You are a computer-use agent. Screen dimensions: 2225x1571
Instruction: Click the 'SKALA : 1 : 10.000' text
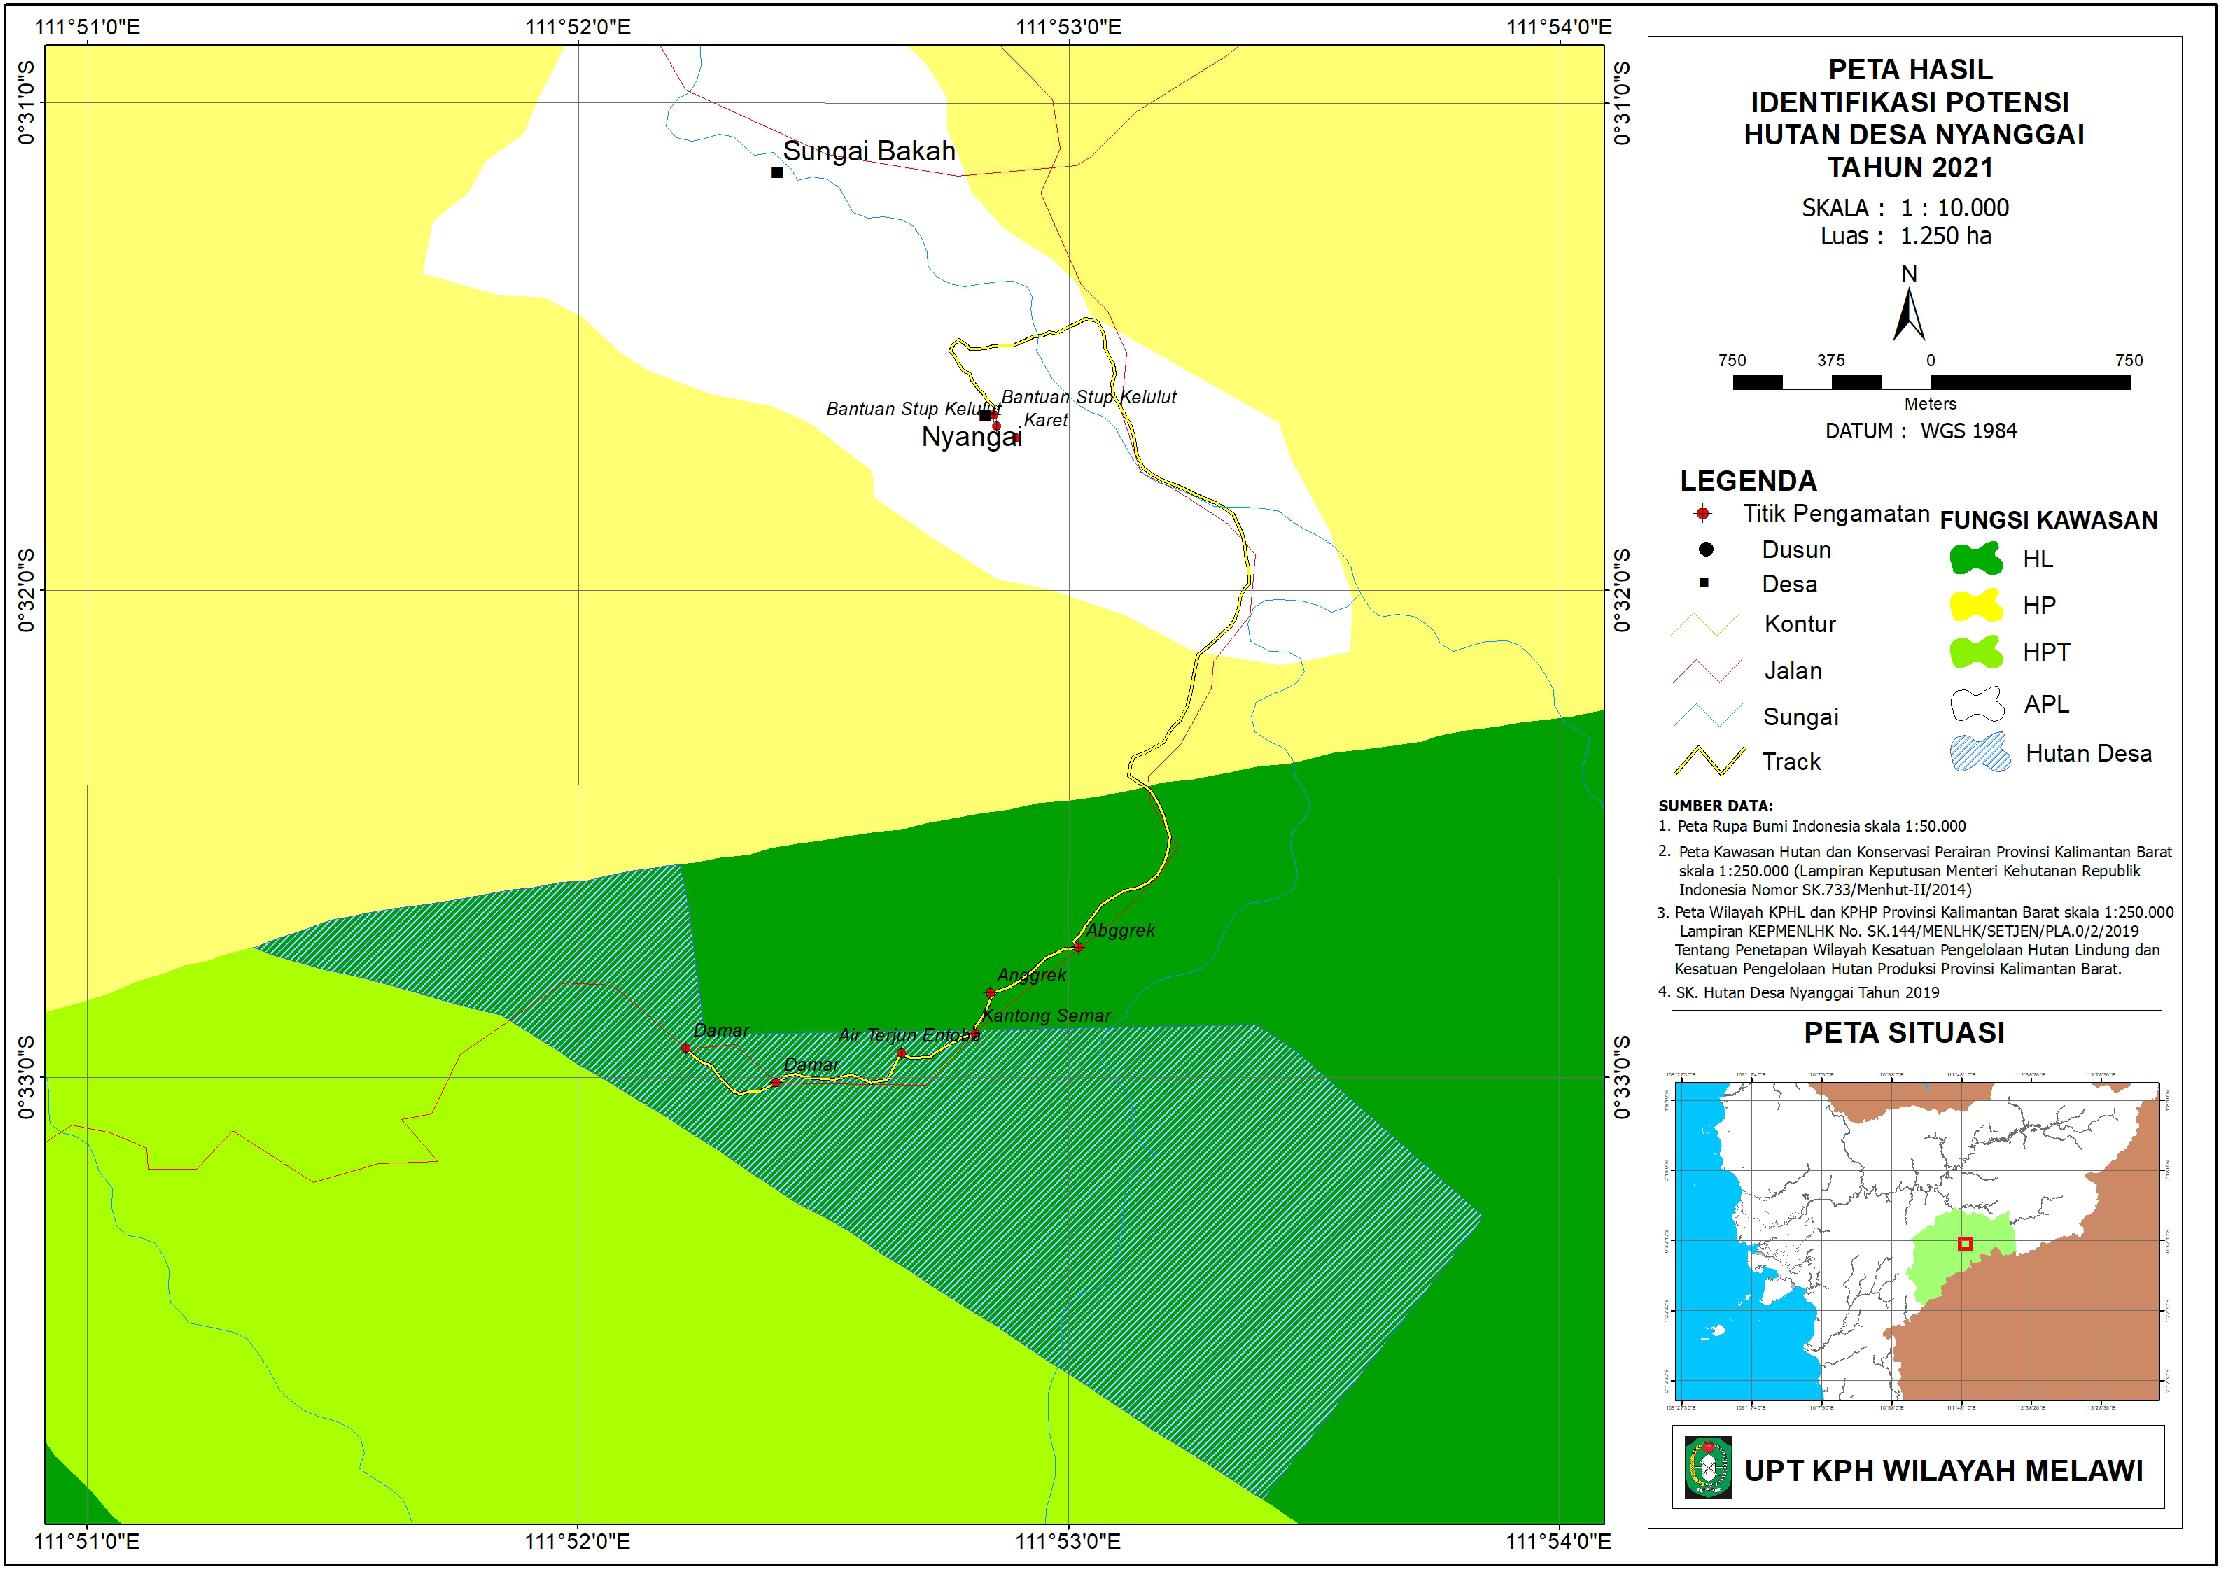click(x=1905, y=208)
